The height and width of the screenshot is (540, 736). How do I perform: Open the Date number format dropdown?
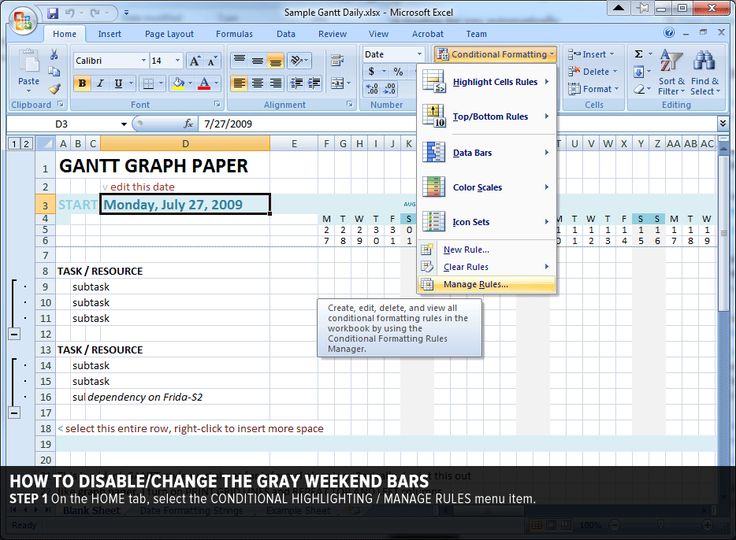click(x=420, y=54)
